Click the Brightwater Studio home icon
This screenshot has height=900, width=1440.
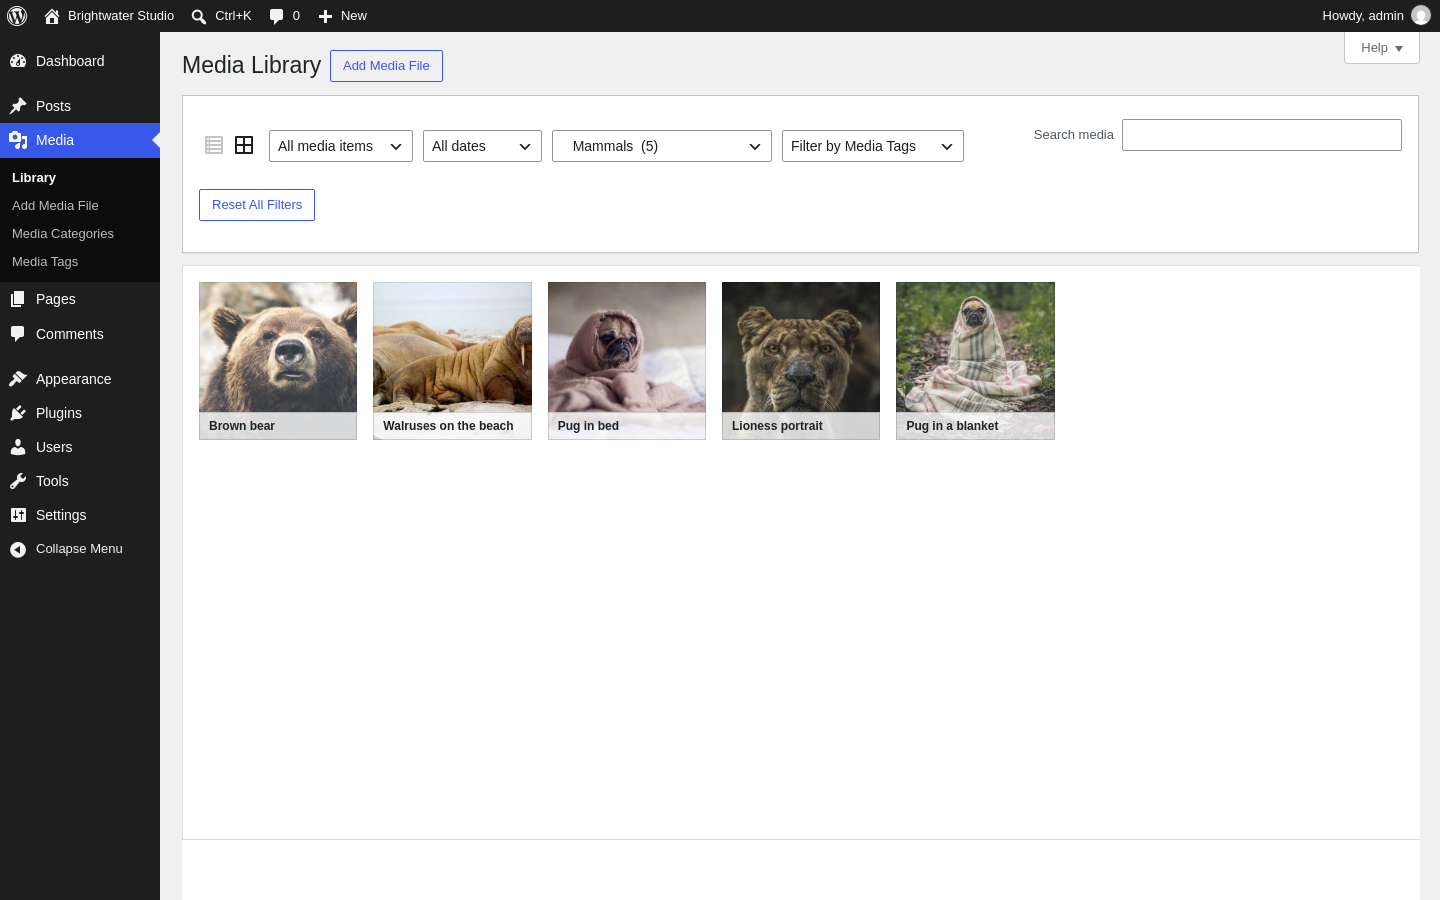click(x=52, y=16)
